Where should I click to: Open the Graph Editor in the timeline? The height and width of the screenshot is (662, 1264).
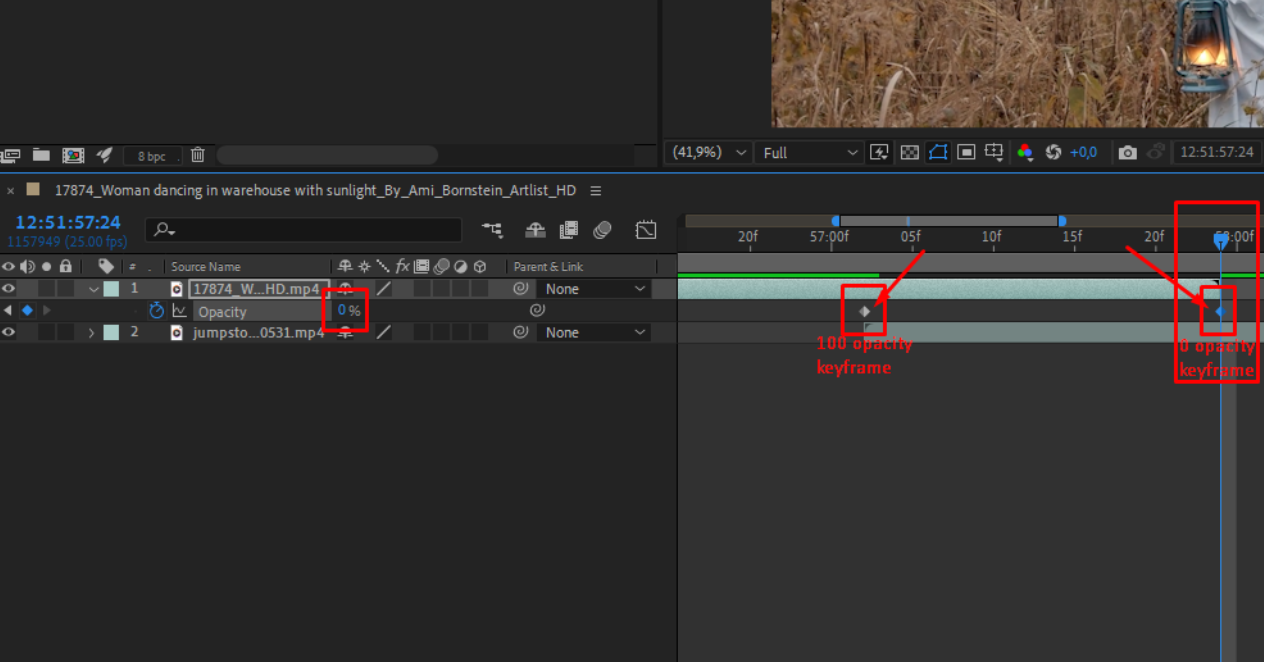click(x=645, y=230)
